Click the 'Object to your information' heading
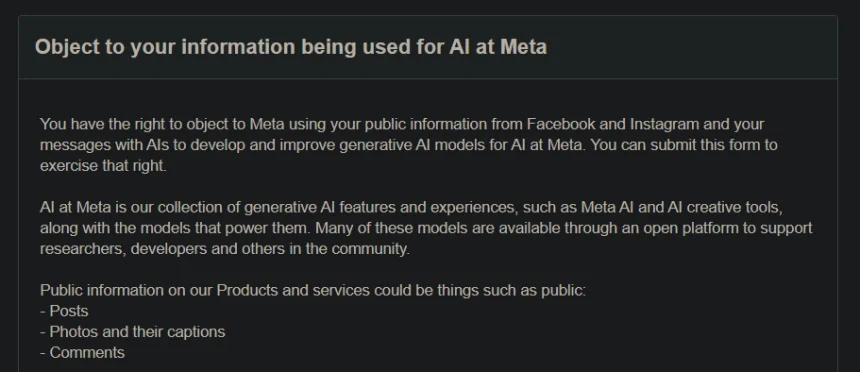Viewport: 860px width, 372px height. coord(291,47)
